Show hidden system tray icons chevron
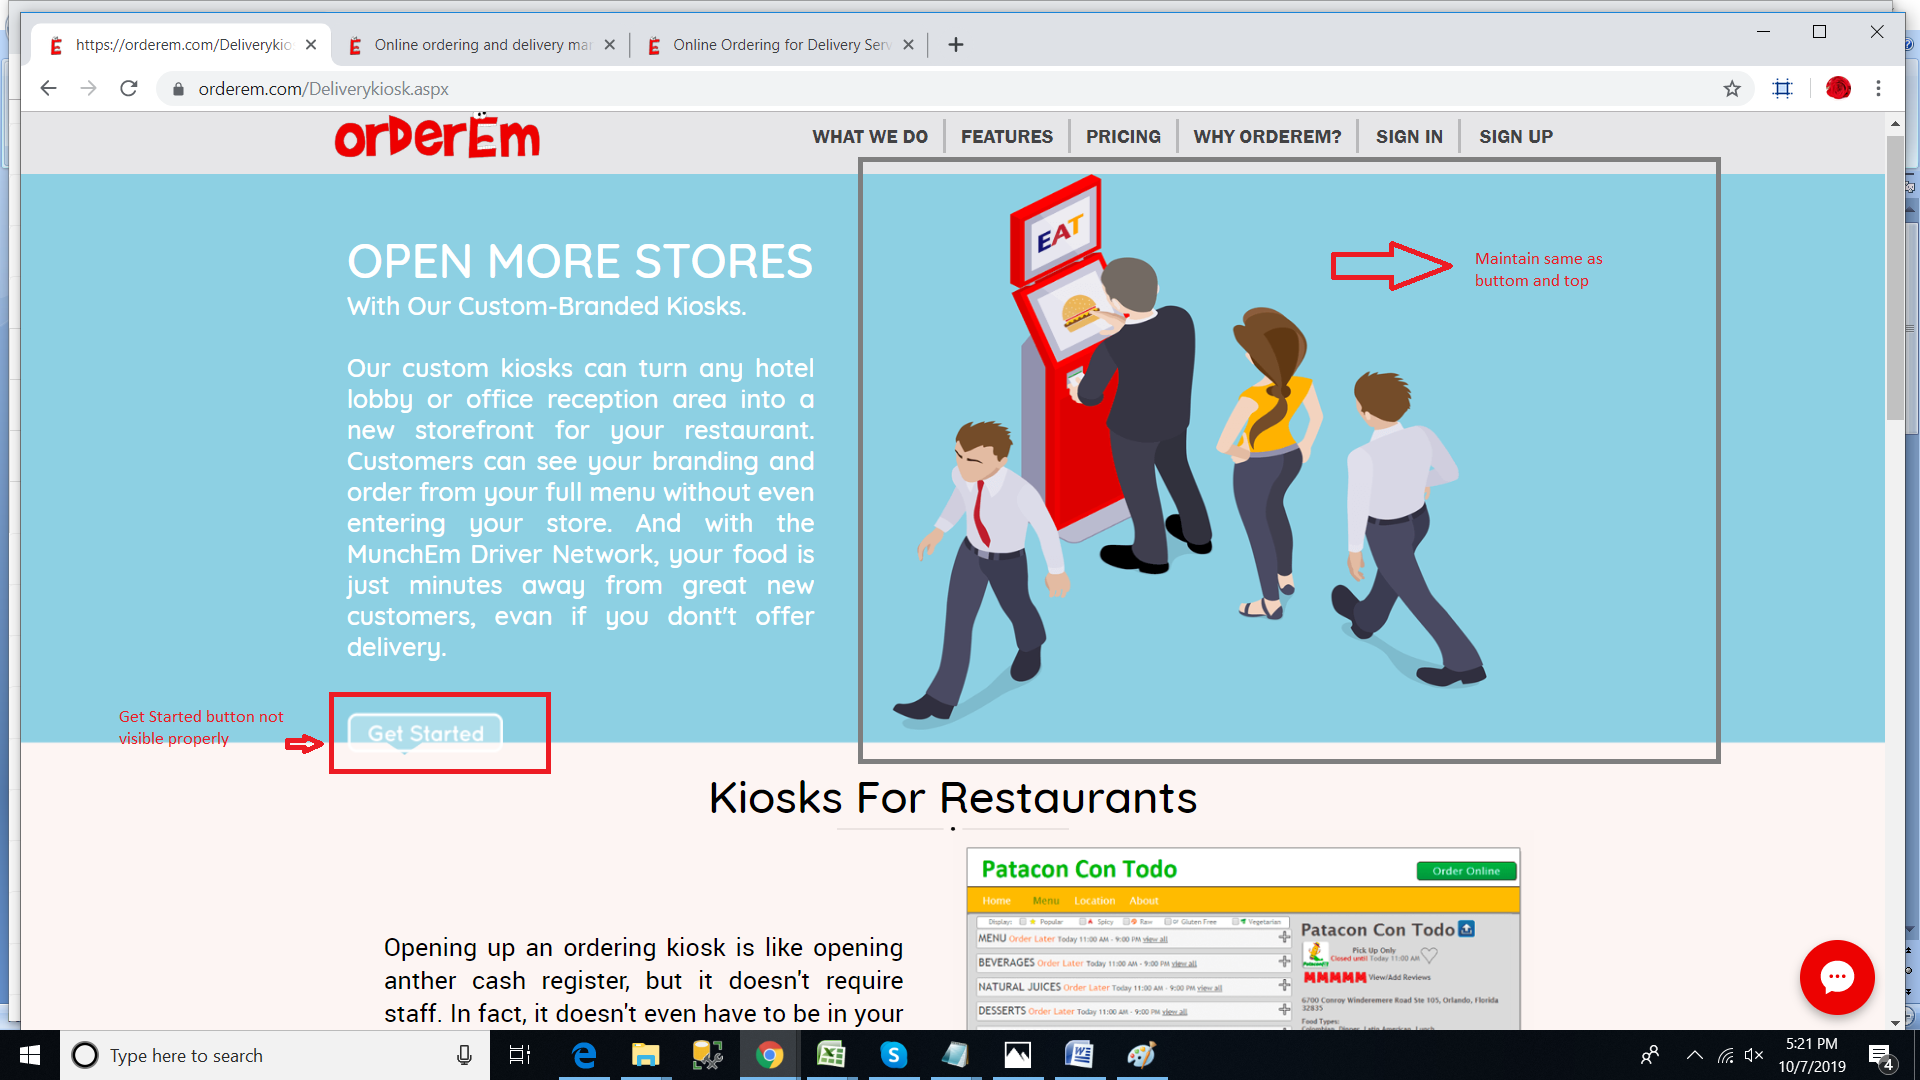The height and width of the screenshot is (1080, 1920). click(x=1694, y=1055)
